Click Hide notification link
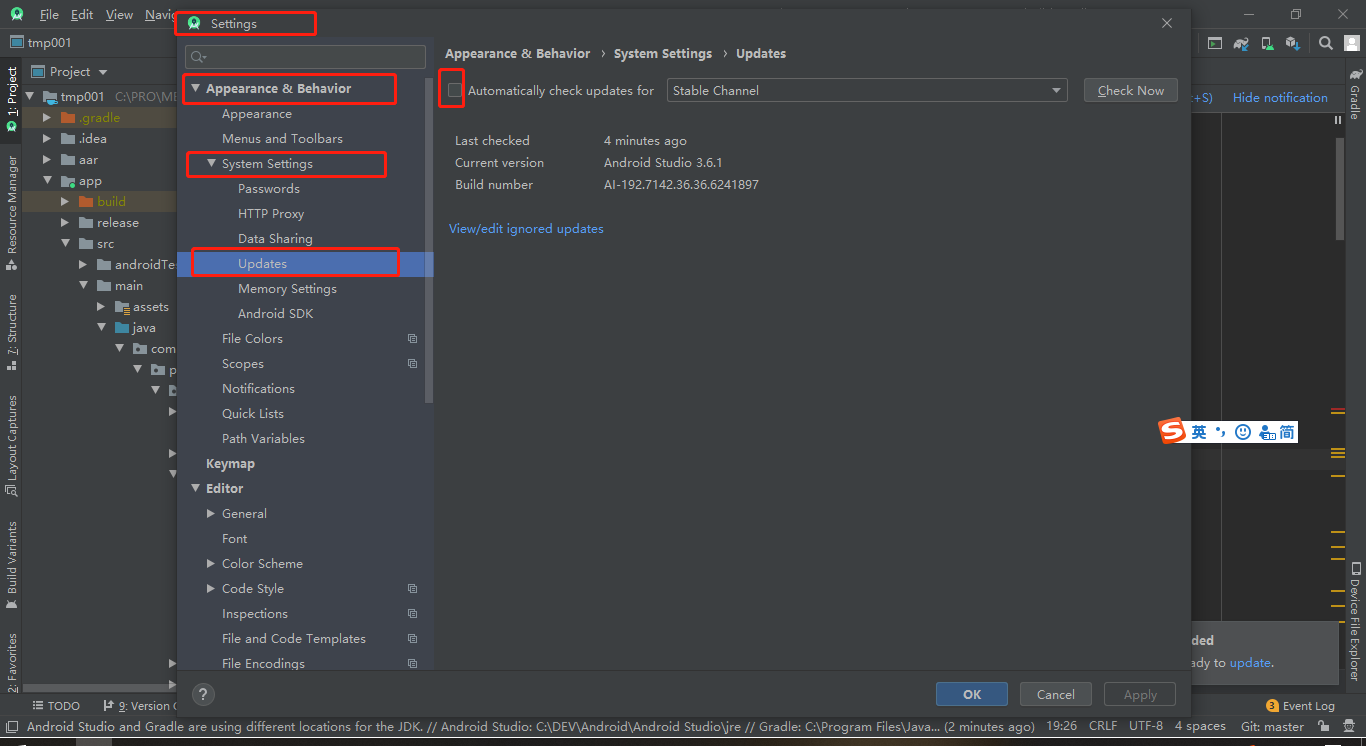This screenshot has width=1366, height=746. pyautogui.click(x=1280, y=98)
